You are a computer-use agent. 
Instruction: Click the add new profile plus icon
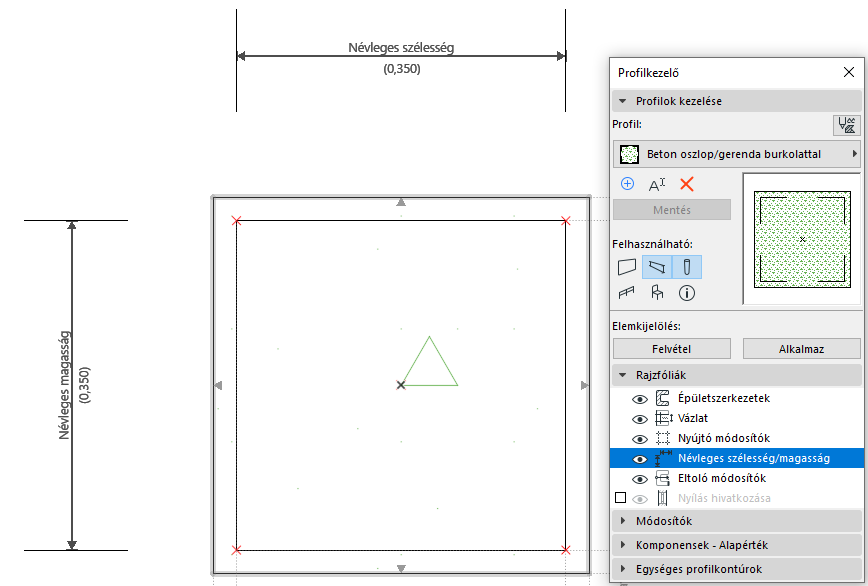627,184
